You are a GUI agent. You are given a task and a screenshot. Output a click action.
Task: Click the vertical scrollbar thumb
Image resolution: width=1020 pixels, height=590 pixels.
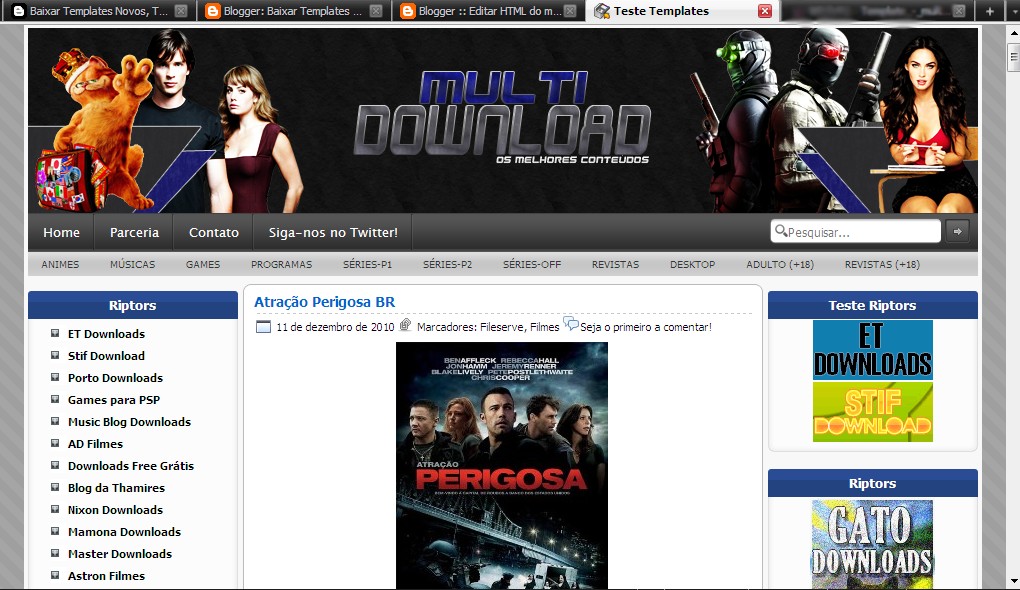pyautogui.click(x=1013, y=57)
